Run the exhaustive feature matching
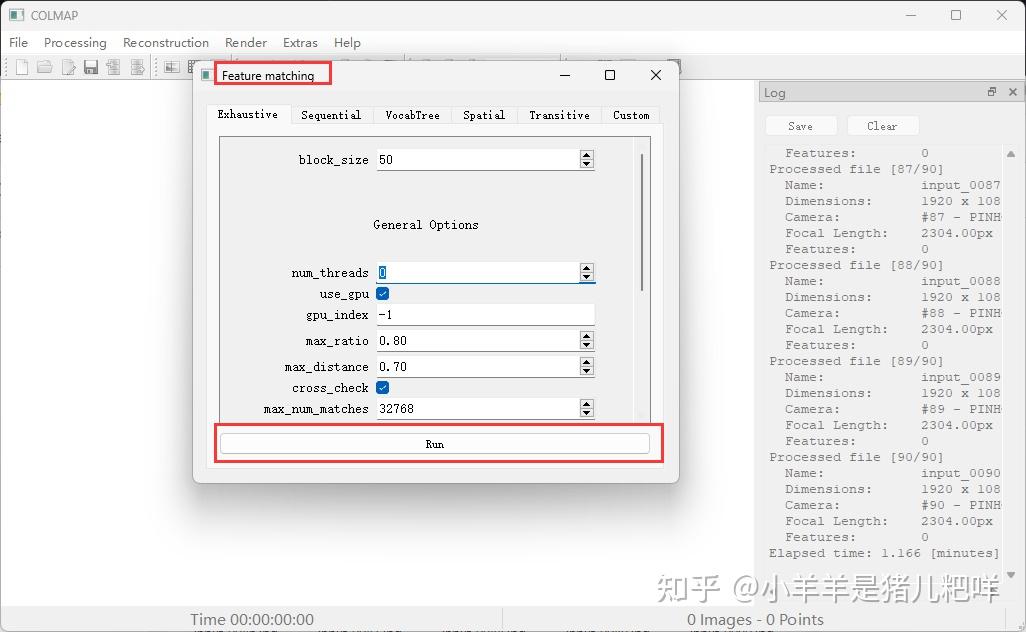The height and width of the screenshot is (632, 1026). pos(437,443)
